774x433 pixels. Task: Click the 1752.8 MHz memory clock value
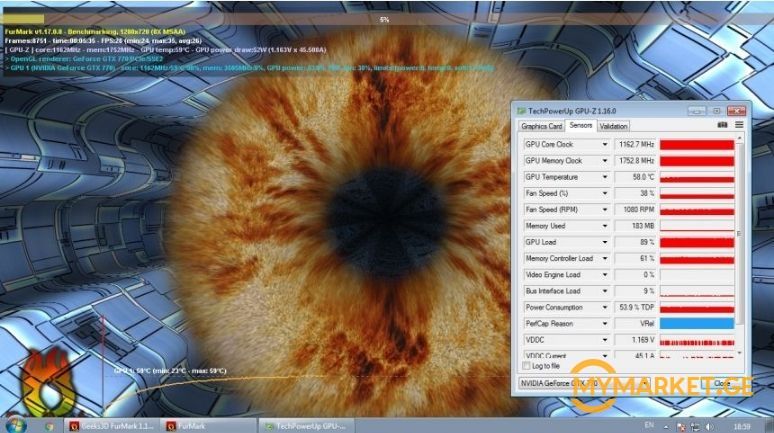635,160
